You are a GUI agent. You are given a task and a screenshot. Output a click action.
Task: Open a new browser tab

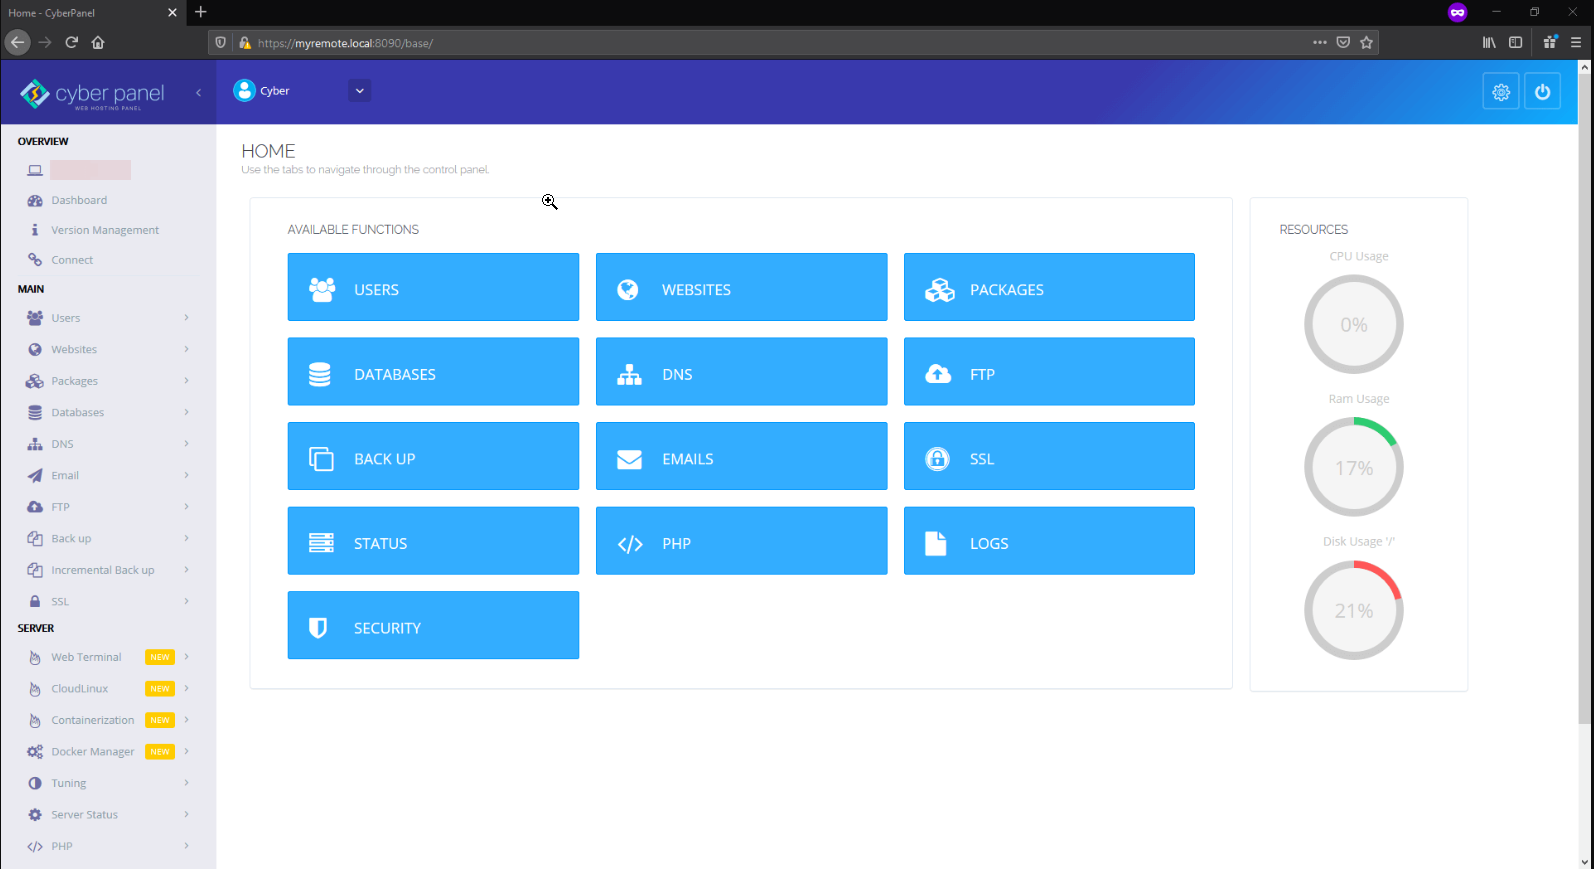(201, 12)
